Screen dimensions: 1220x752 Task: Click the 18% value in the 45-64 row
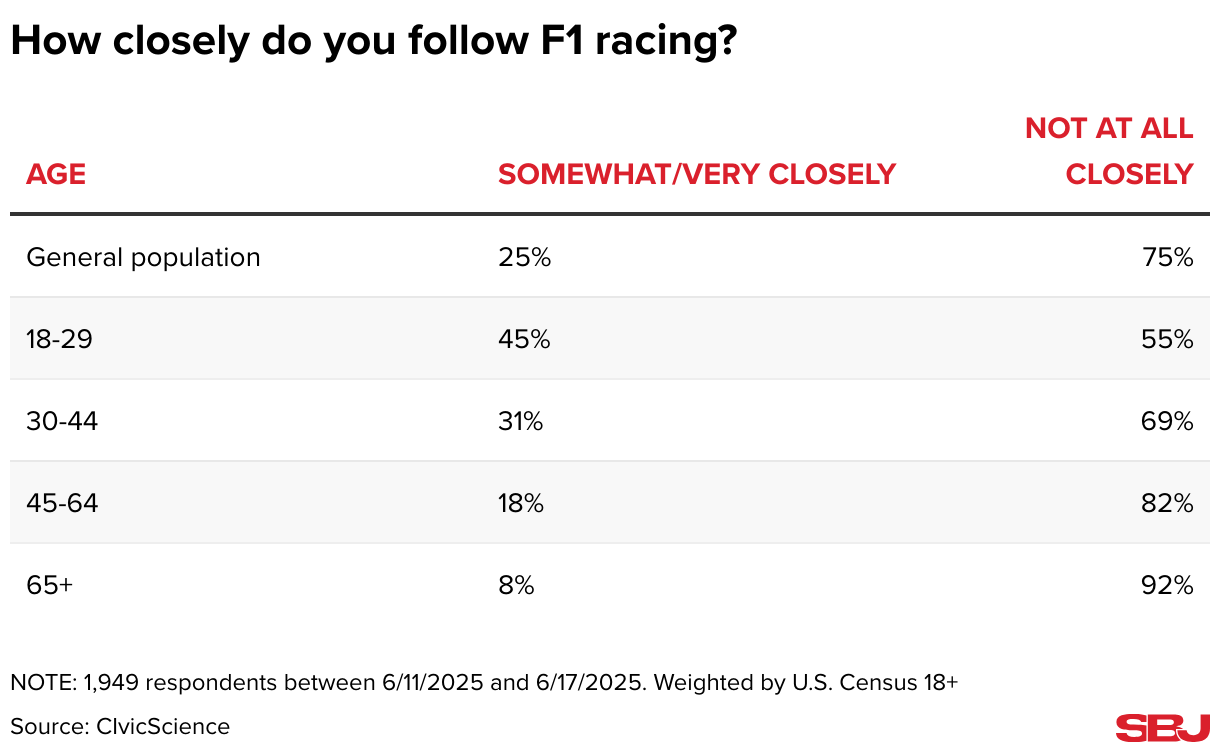click(521, 503)
